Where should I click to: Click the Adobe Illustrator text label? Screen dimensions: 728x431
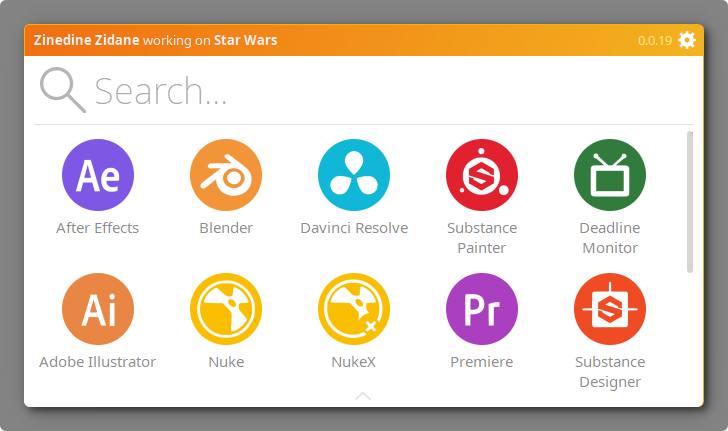pos(98,362)
